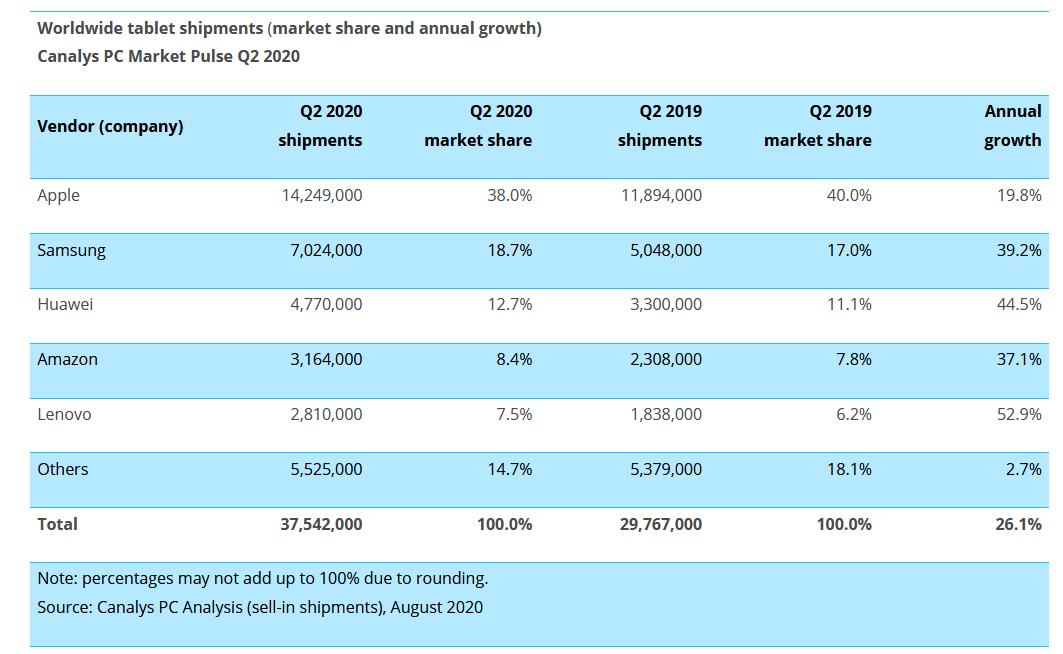The height and width of the screenshot is (654, 1063).
Task: Select the 'Samsung' vendor cell
Action: point(71,251)
